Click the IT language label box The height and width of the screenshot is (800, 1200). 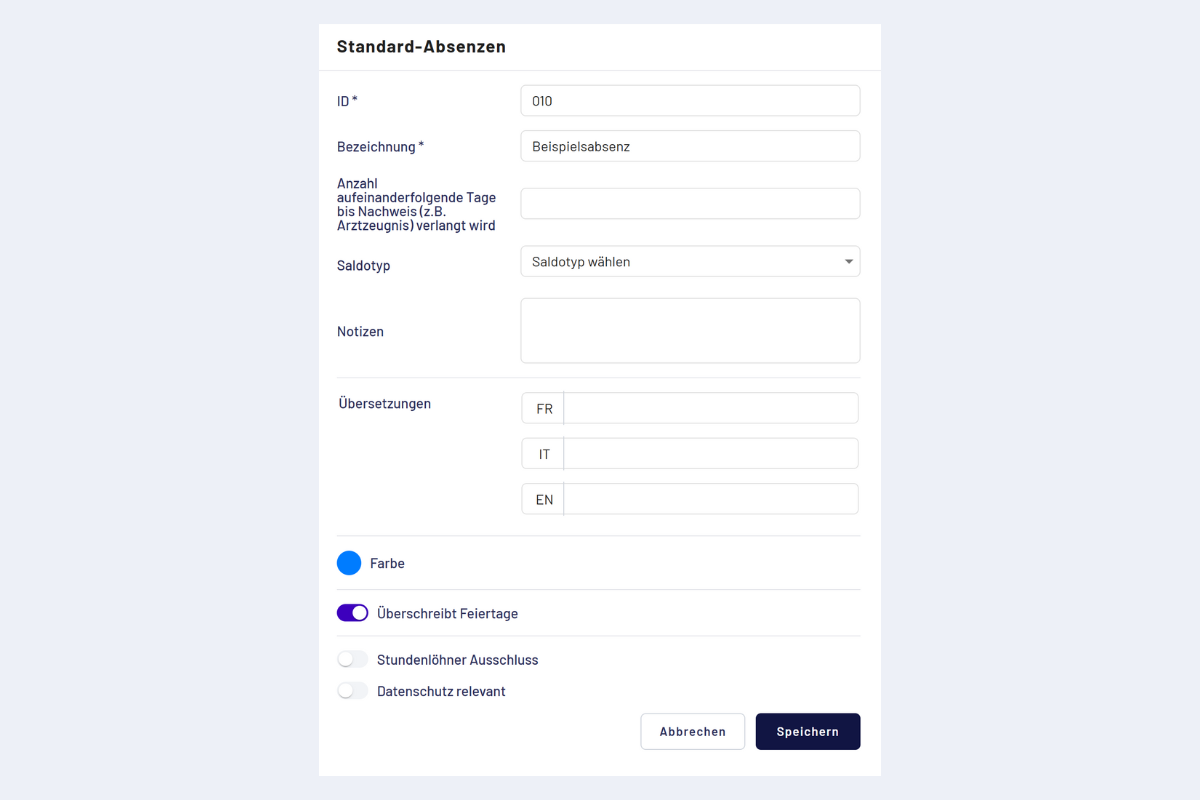(544, 454)
